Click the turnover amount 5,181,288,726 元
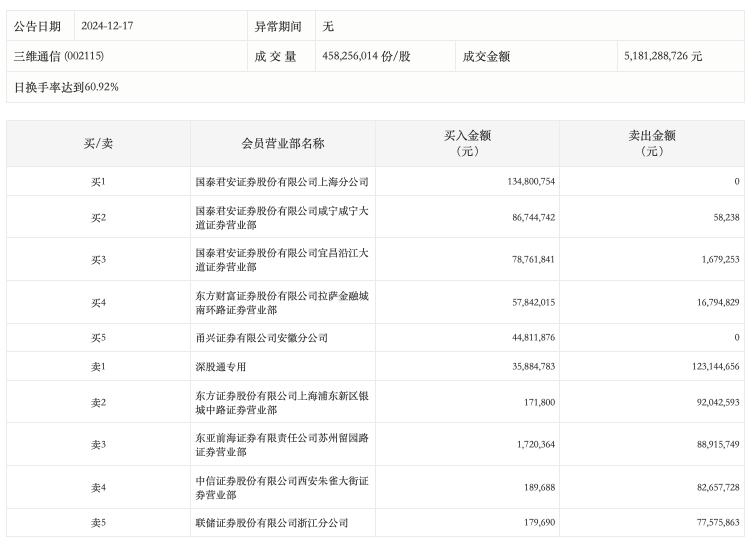Viewport: 753px width, 554px height. pyautogui.click(x=663, y=56)
